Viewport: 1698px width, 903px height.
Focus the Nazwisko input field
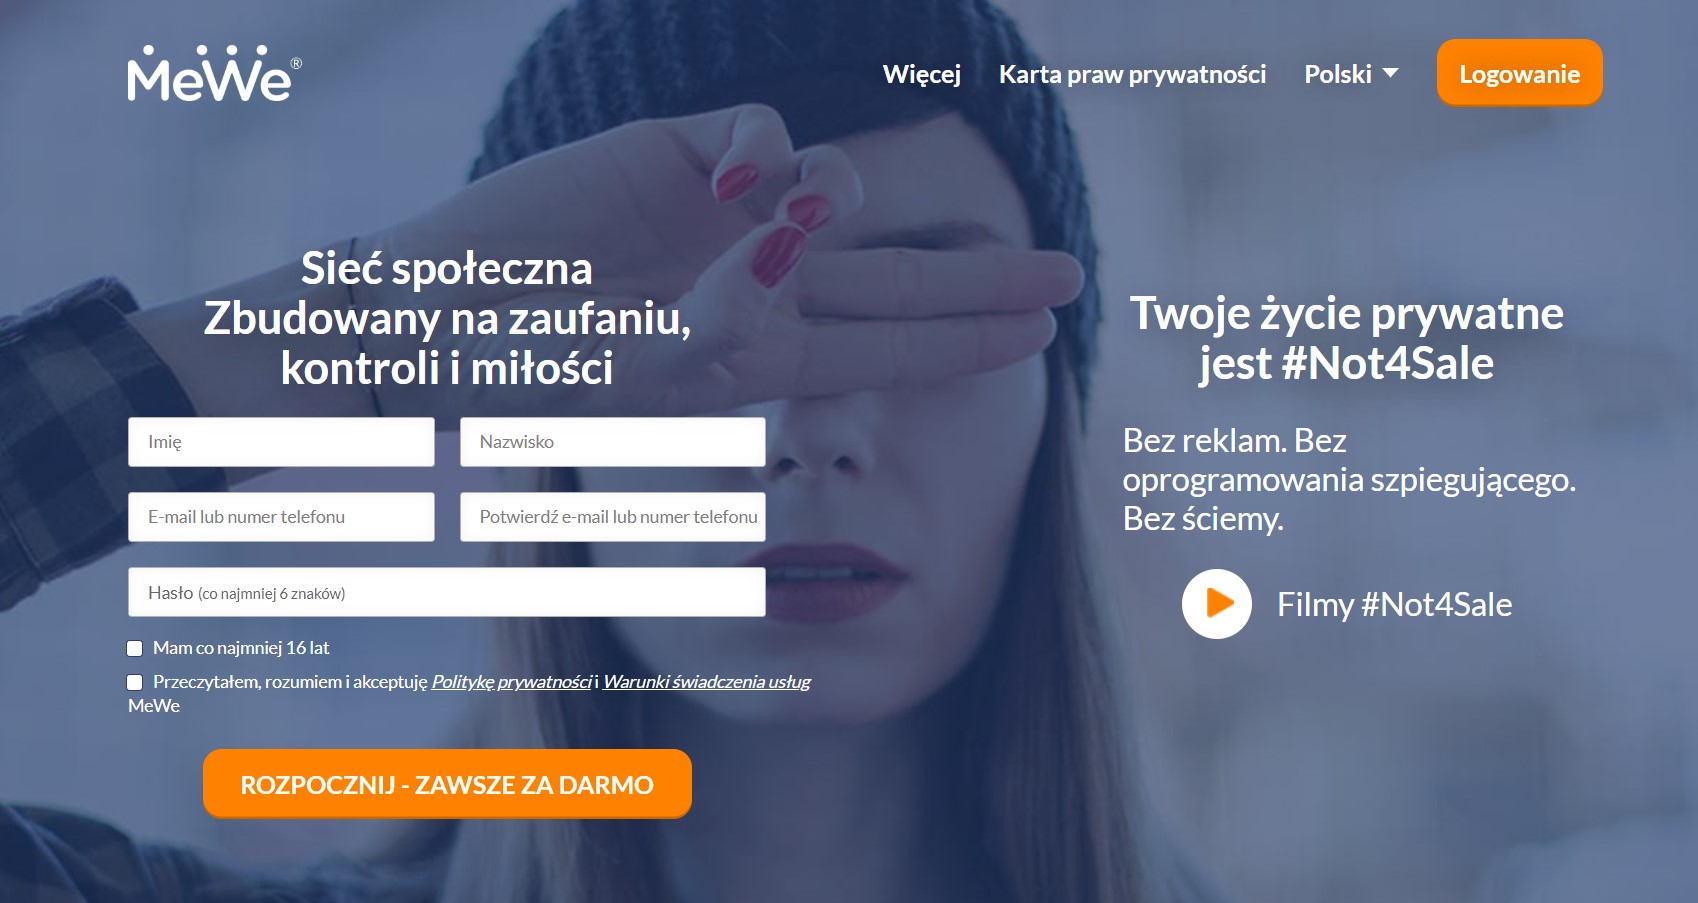613,442
